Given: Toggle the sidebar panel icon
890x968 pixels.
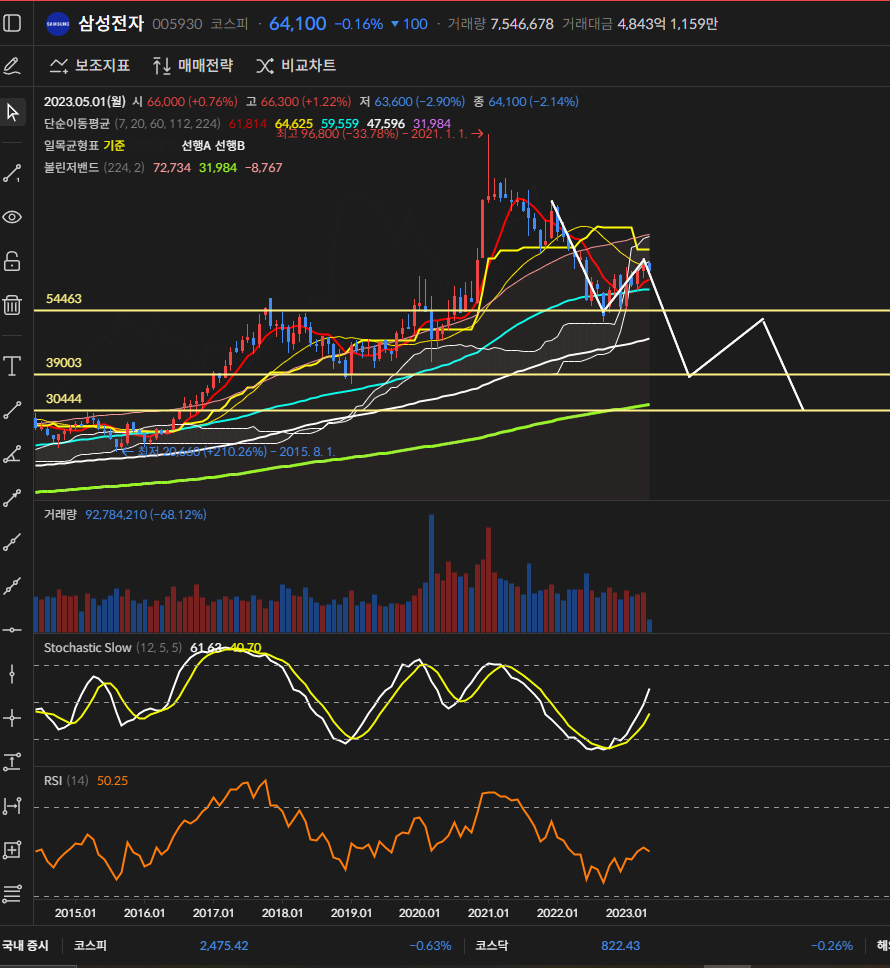Looking at the screenshot, I should click(x=12, y=23).
